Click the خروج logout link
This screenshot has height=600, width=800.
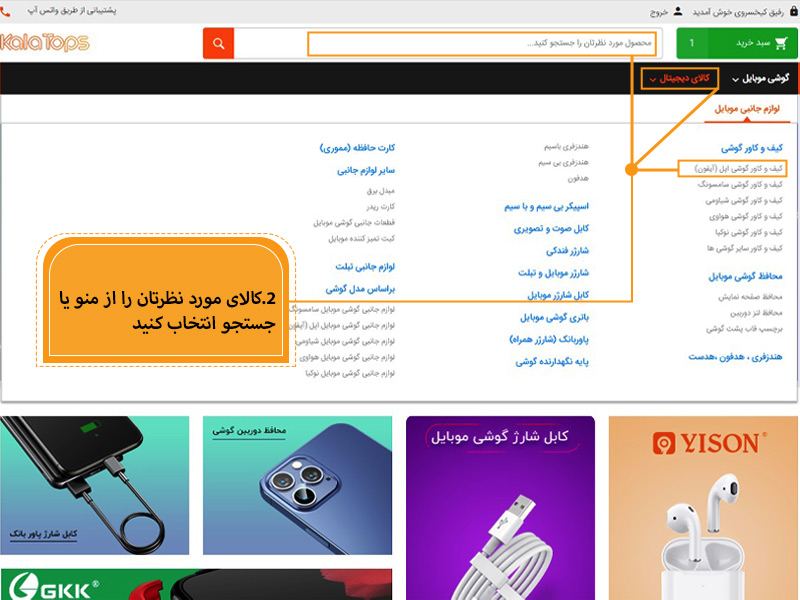tap(658, 12)
